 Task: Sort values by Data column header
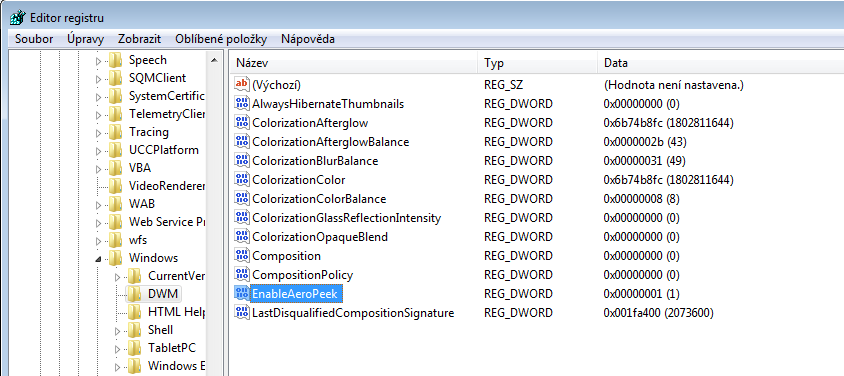coord(721,63)
